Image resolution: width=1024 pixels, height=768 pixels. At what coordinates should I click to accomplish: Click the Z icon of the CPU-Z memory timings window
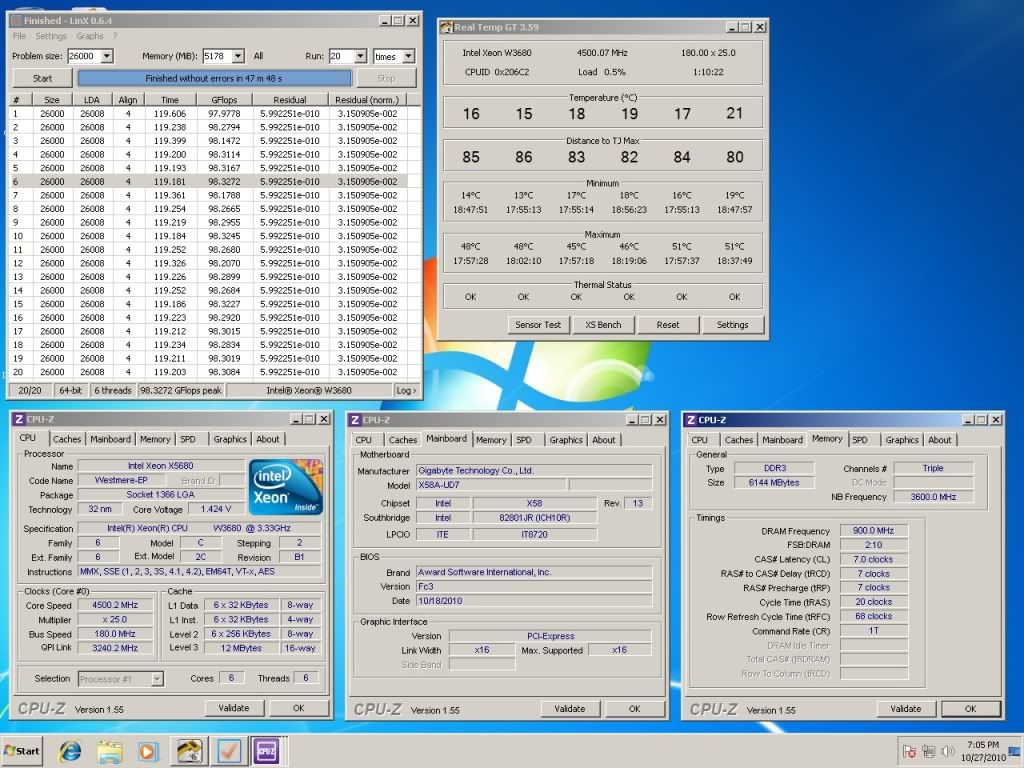691,420
